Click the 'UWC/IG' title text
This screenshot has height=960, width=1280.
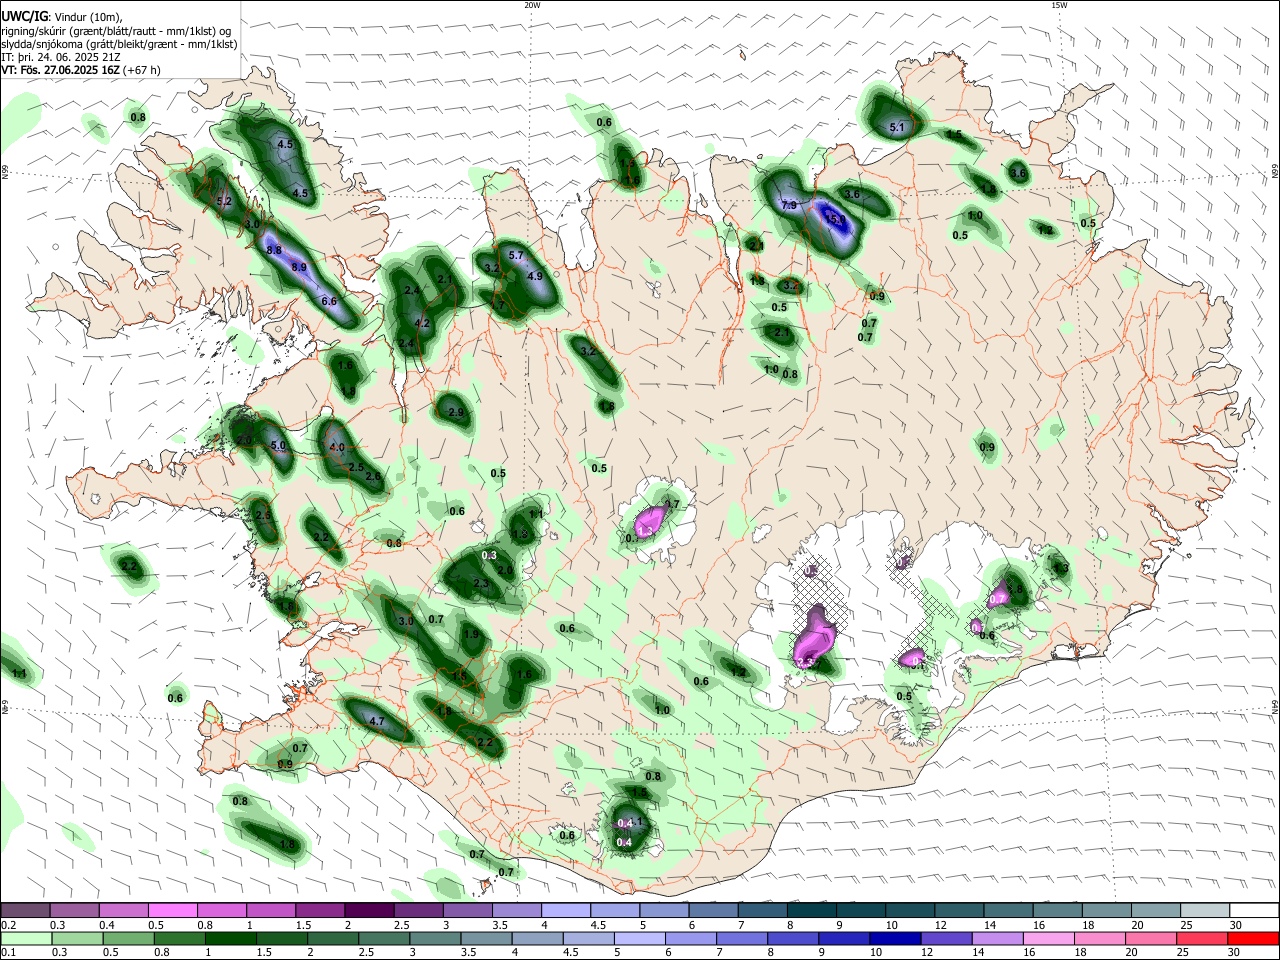click(23, 16)
